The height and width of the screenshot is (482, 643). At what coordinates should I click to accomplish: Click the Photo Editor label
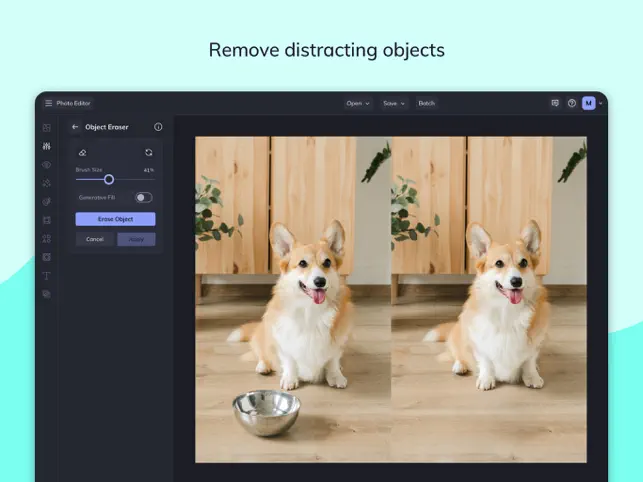[x=73, y=103]
